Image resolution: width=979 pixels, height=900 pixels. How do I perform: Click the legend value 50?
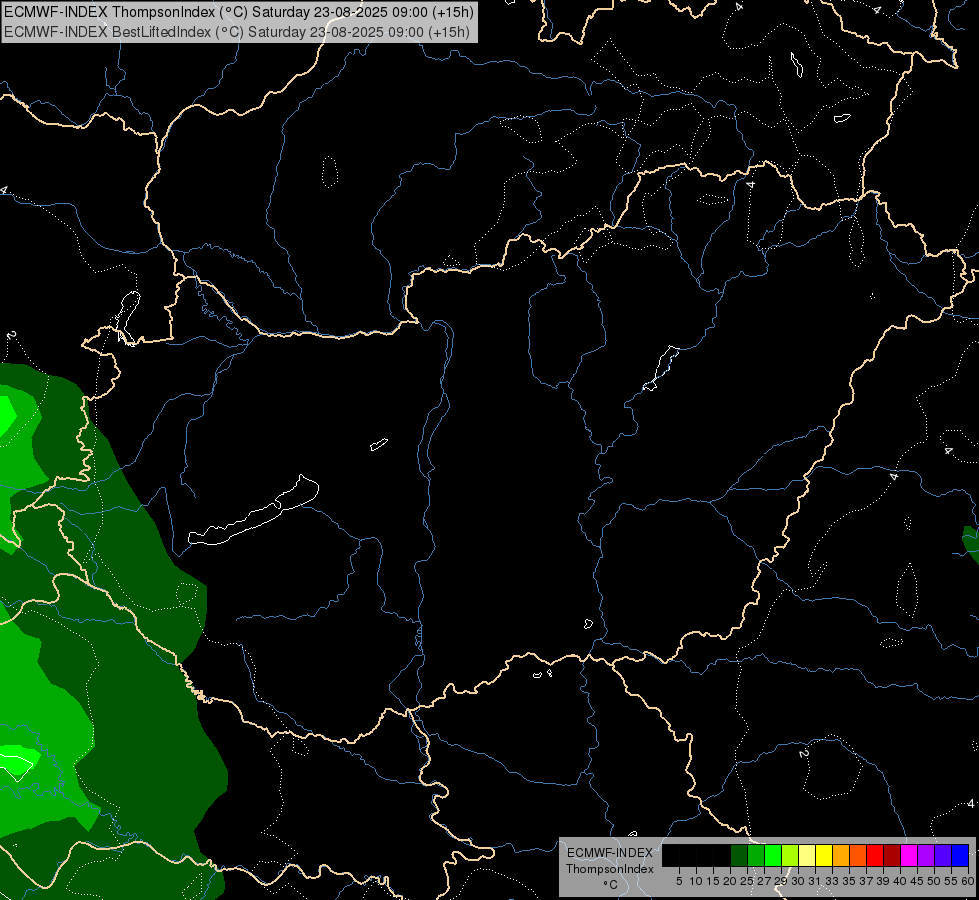(x=935, y=881)
